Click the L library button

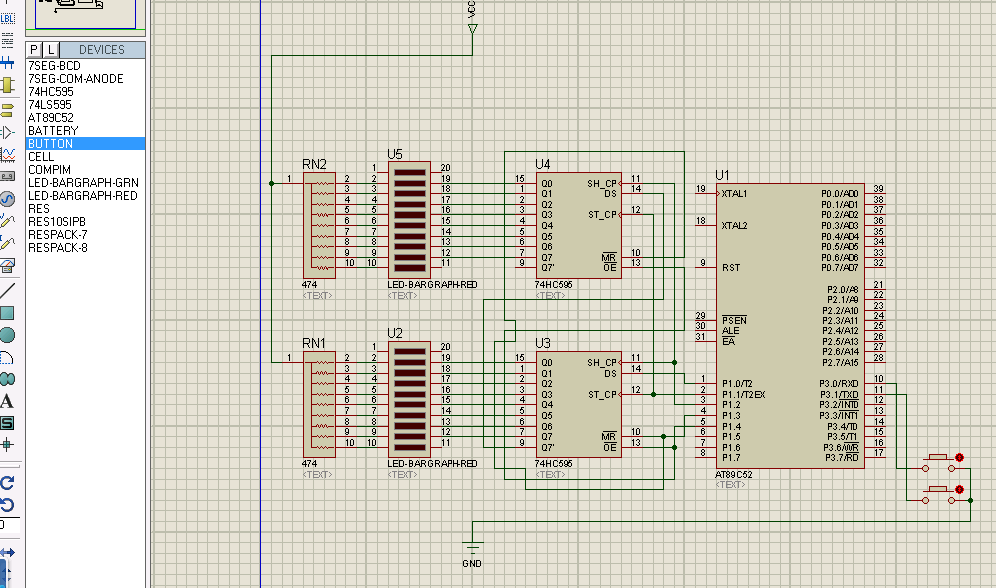pos(51,50)
